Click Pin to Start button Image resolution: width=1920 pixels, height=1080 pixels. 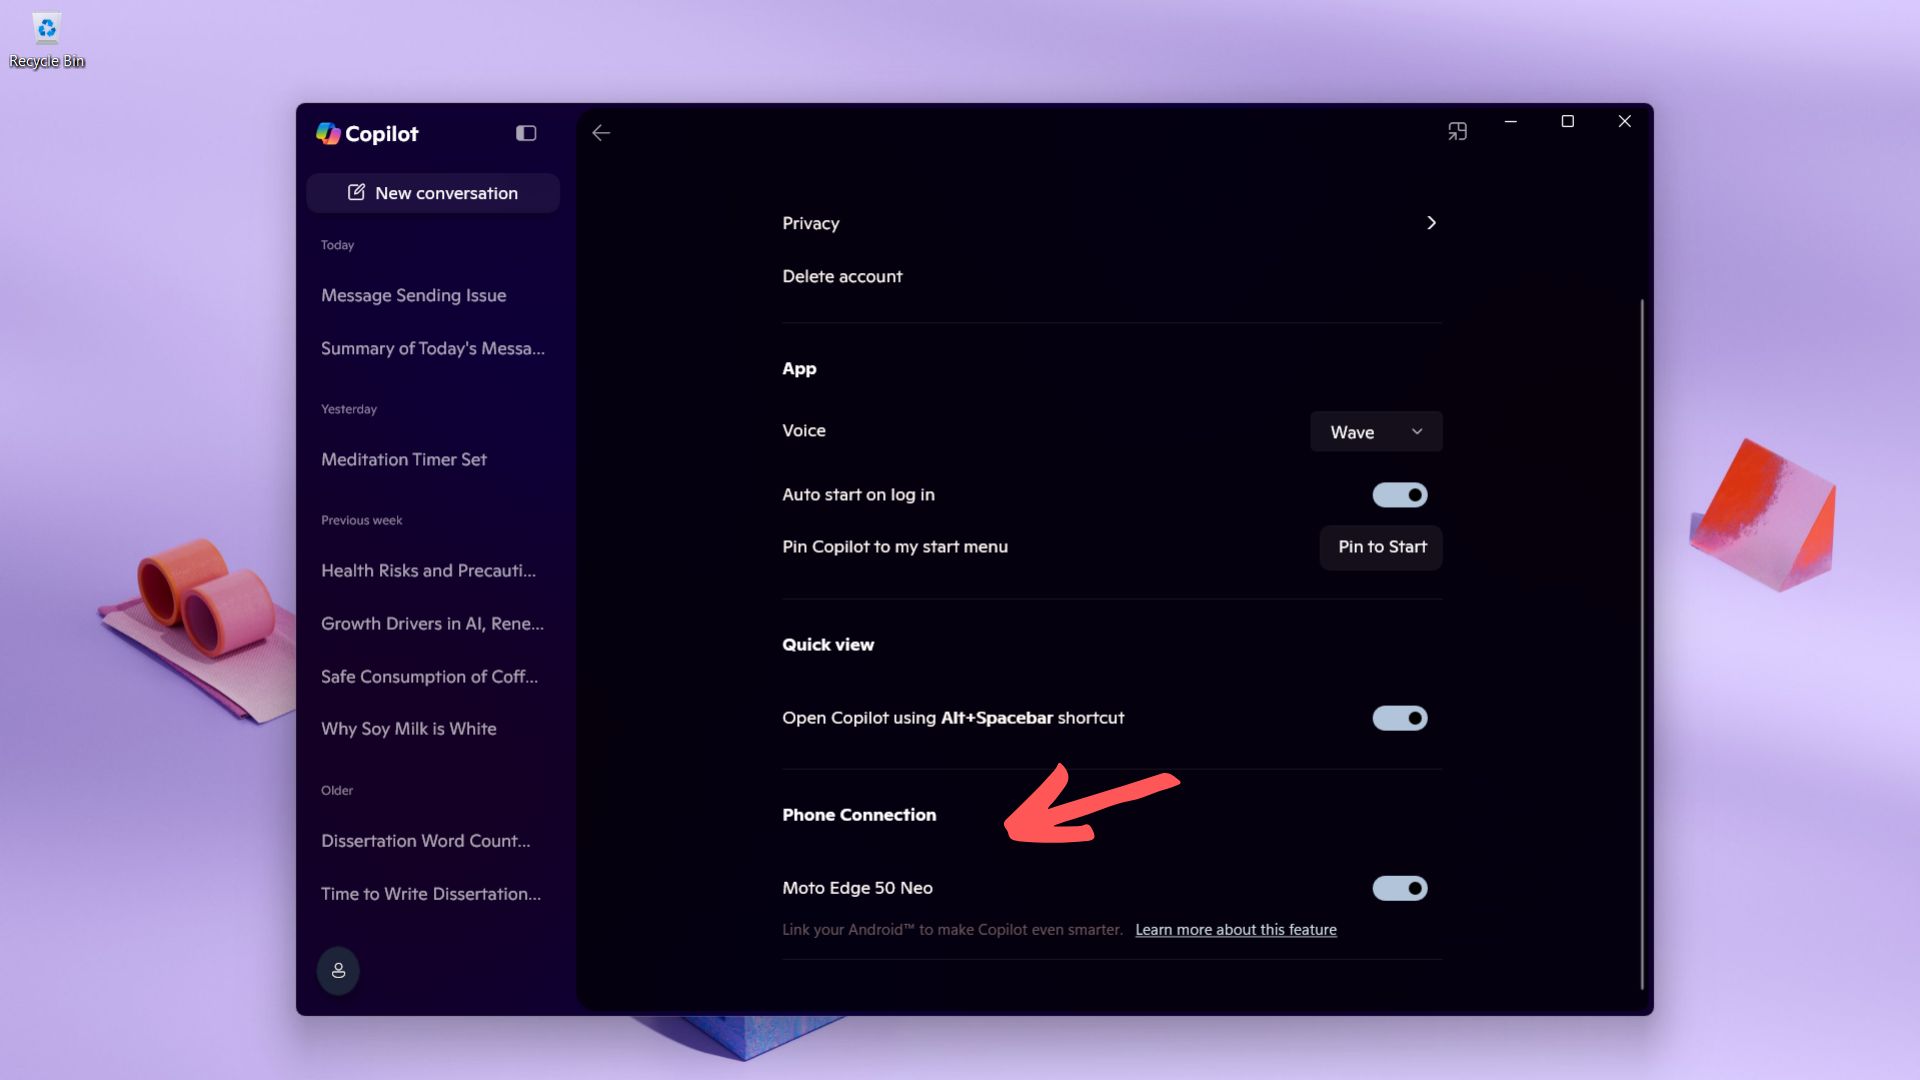click(1382, 546)
